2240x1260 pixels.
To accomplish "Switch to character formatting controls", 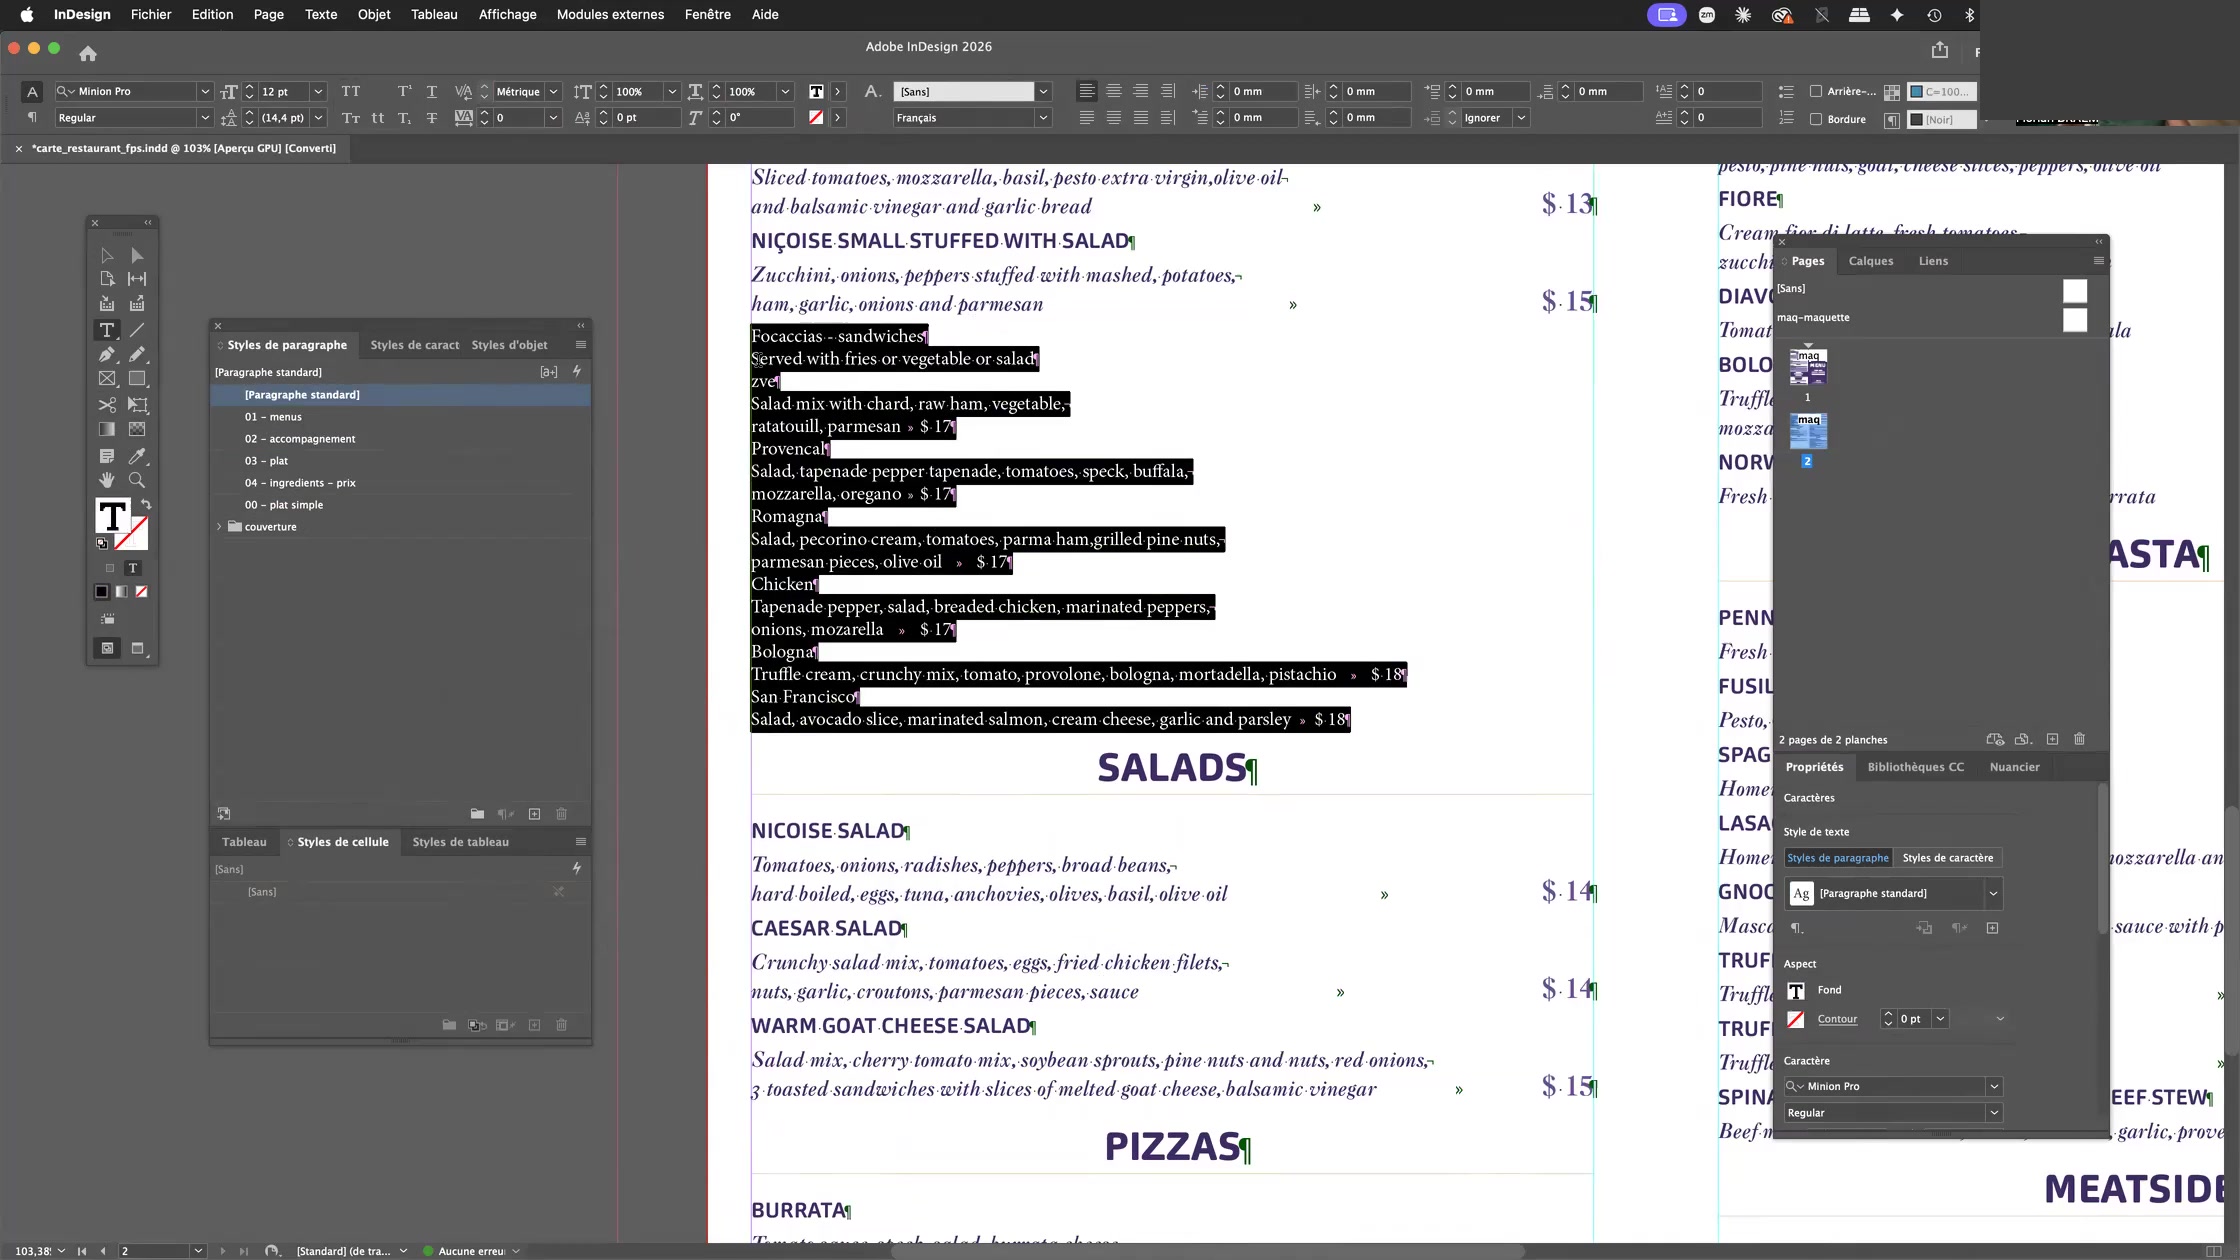I will pos(32,91).
